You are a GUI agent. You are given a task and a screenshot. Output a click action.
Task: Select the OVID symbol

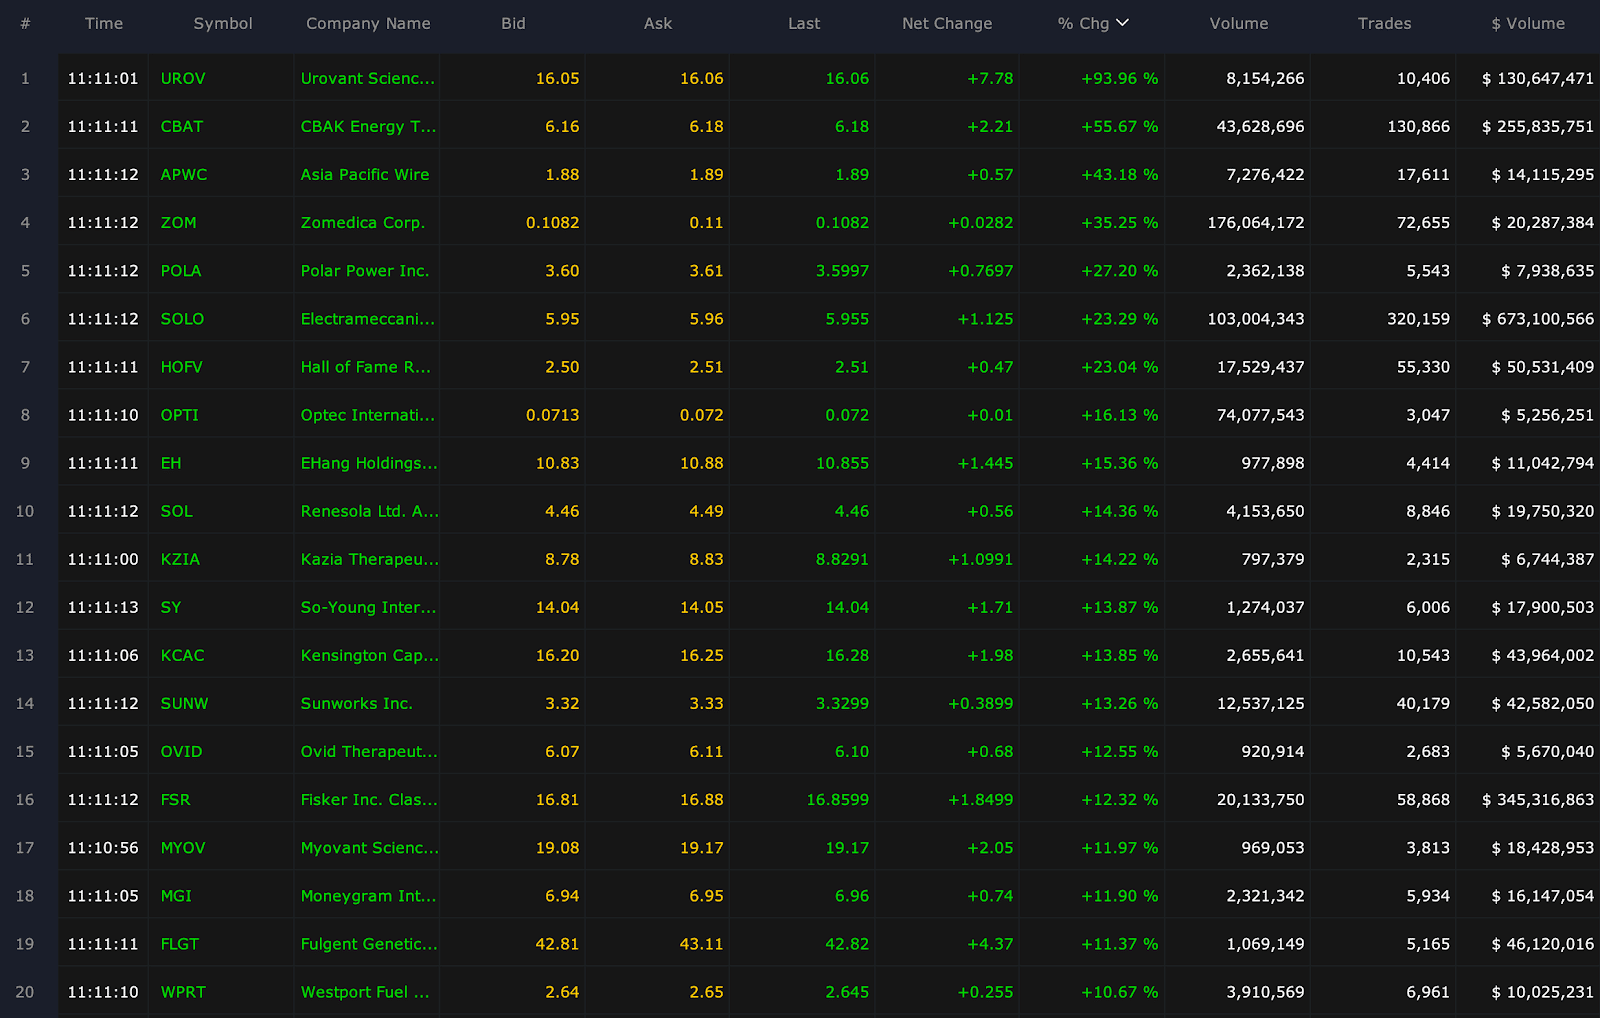[x=181, y=751]
